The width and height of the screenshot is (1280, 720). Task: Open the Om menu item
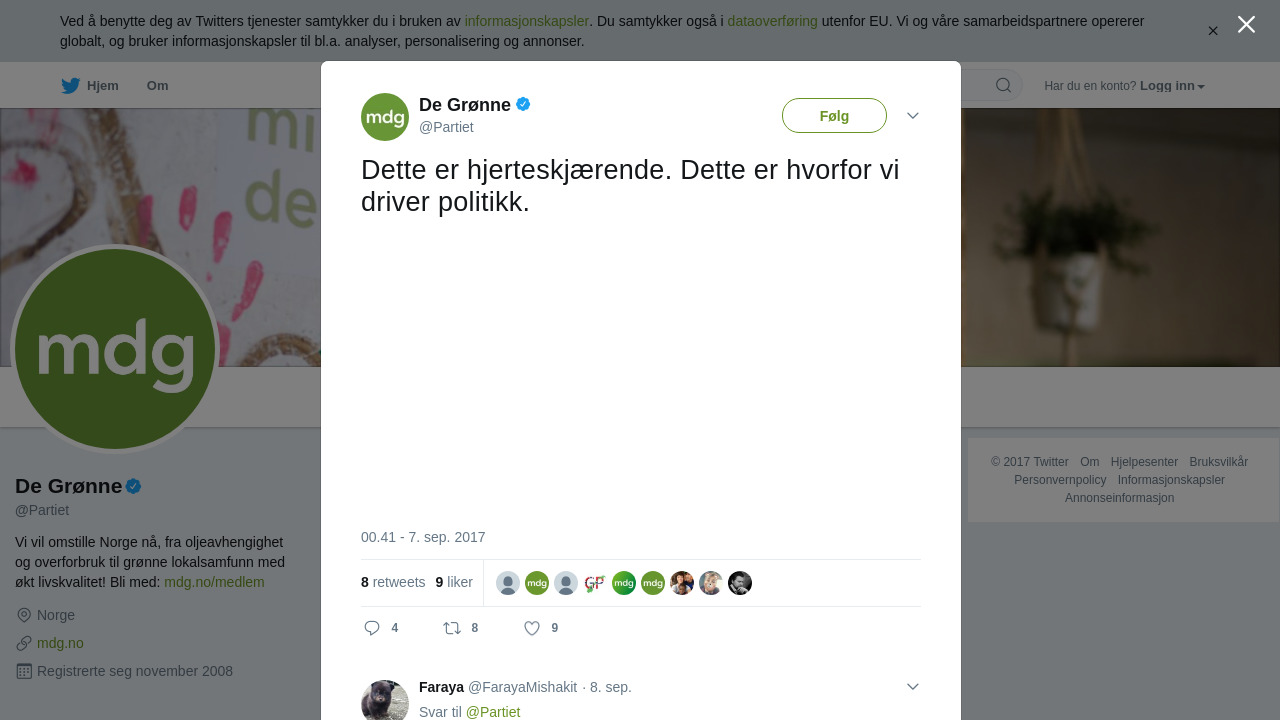point(157,86)
